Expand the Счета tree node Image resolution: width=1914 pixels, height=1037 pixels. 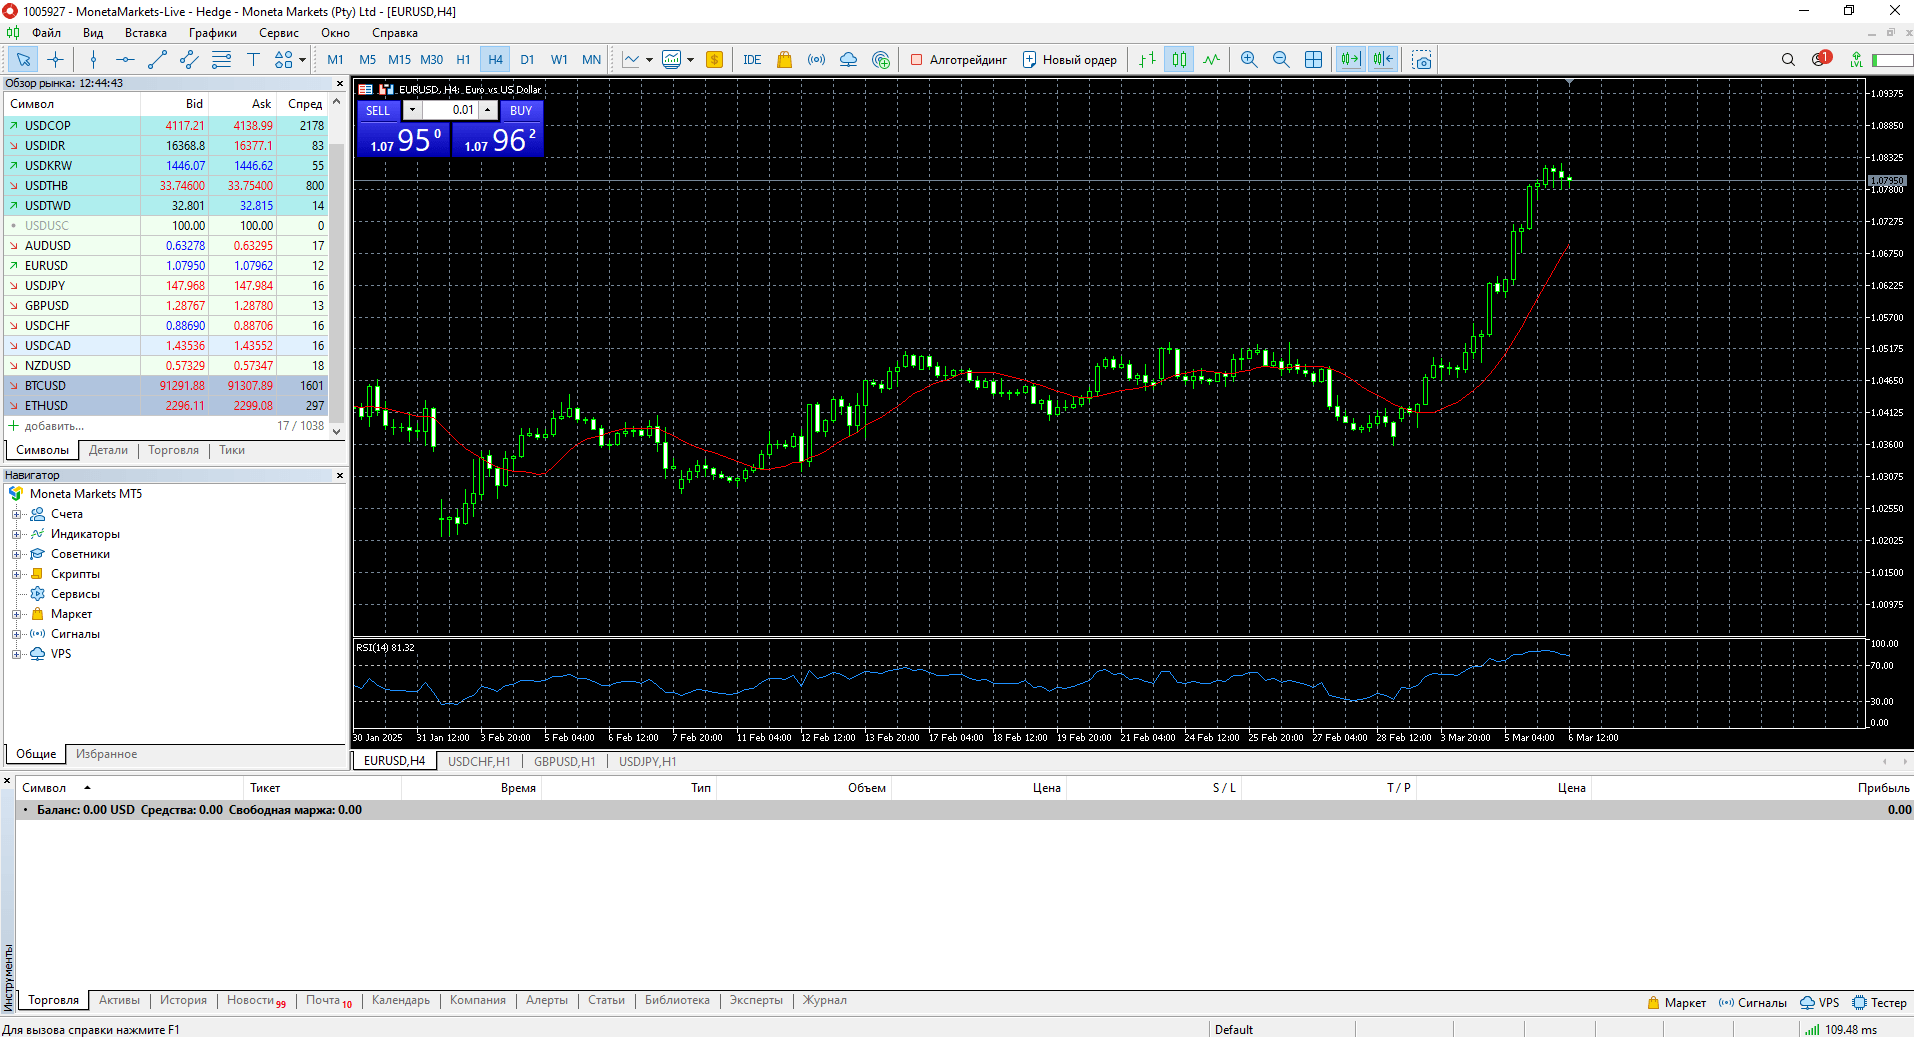click(16, 514)
